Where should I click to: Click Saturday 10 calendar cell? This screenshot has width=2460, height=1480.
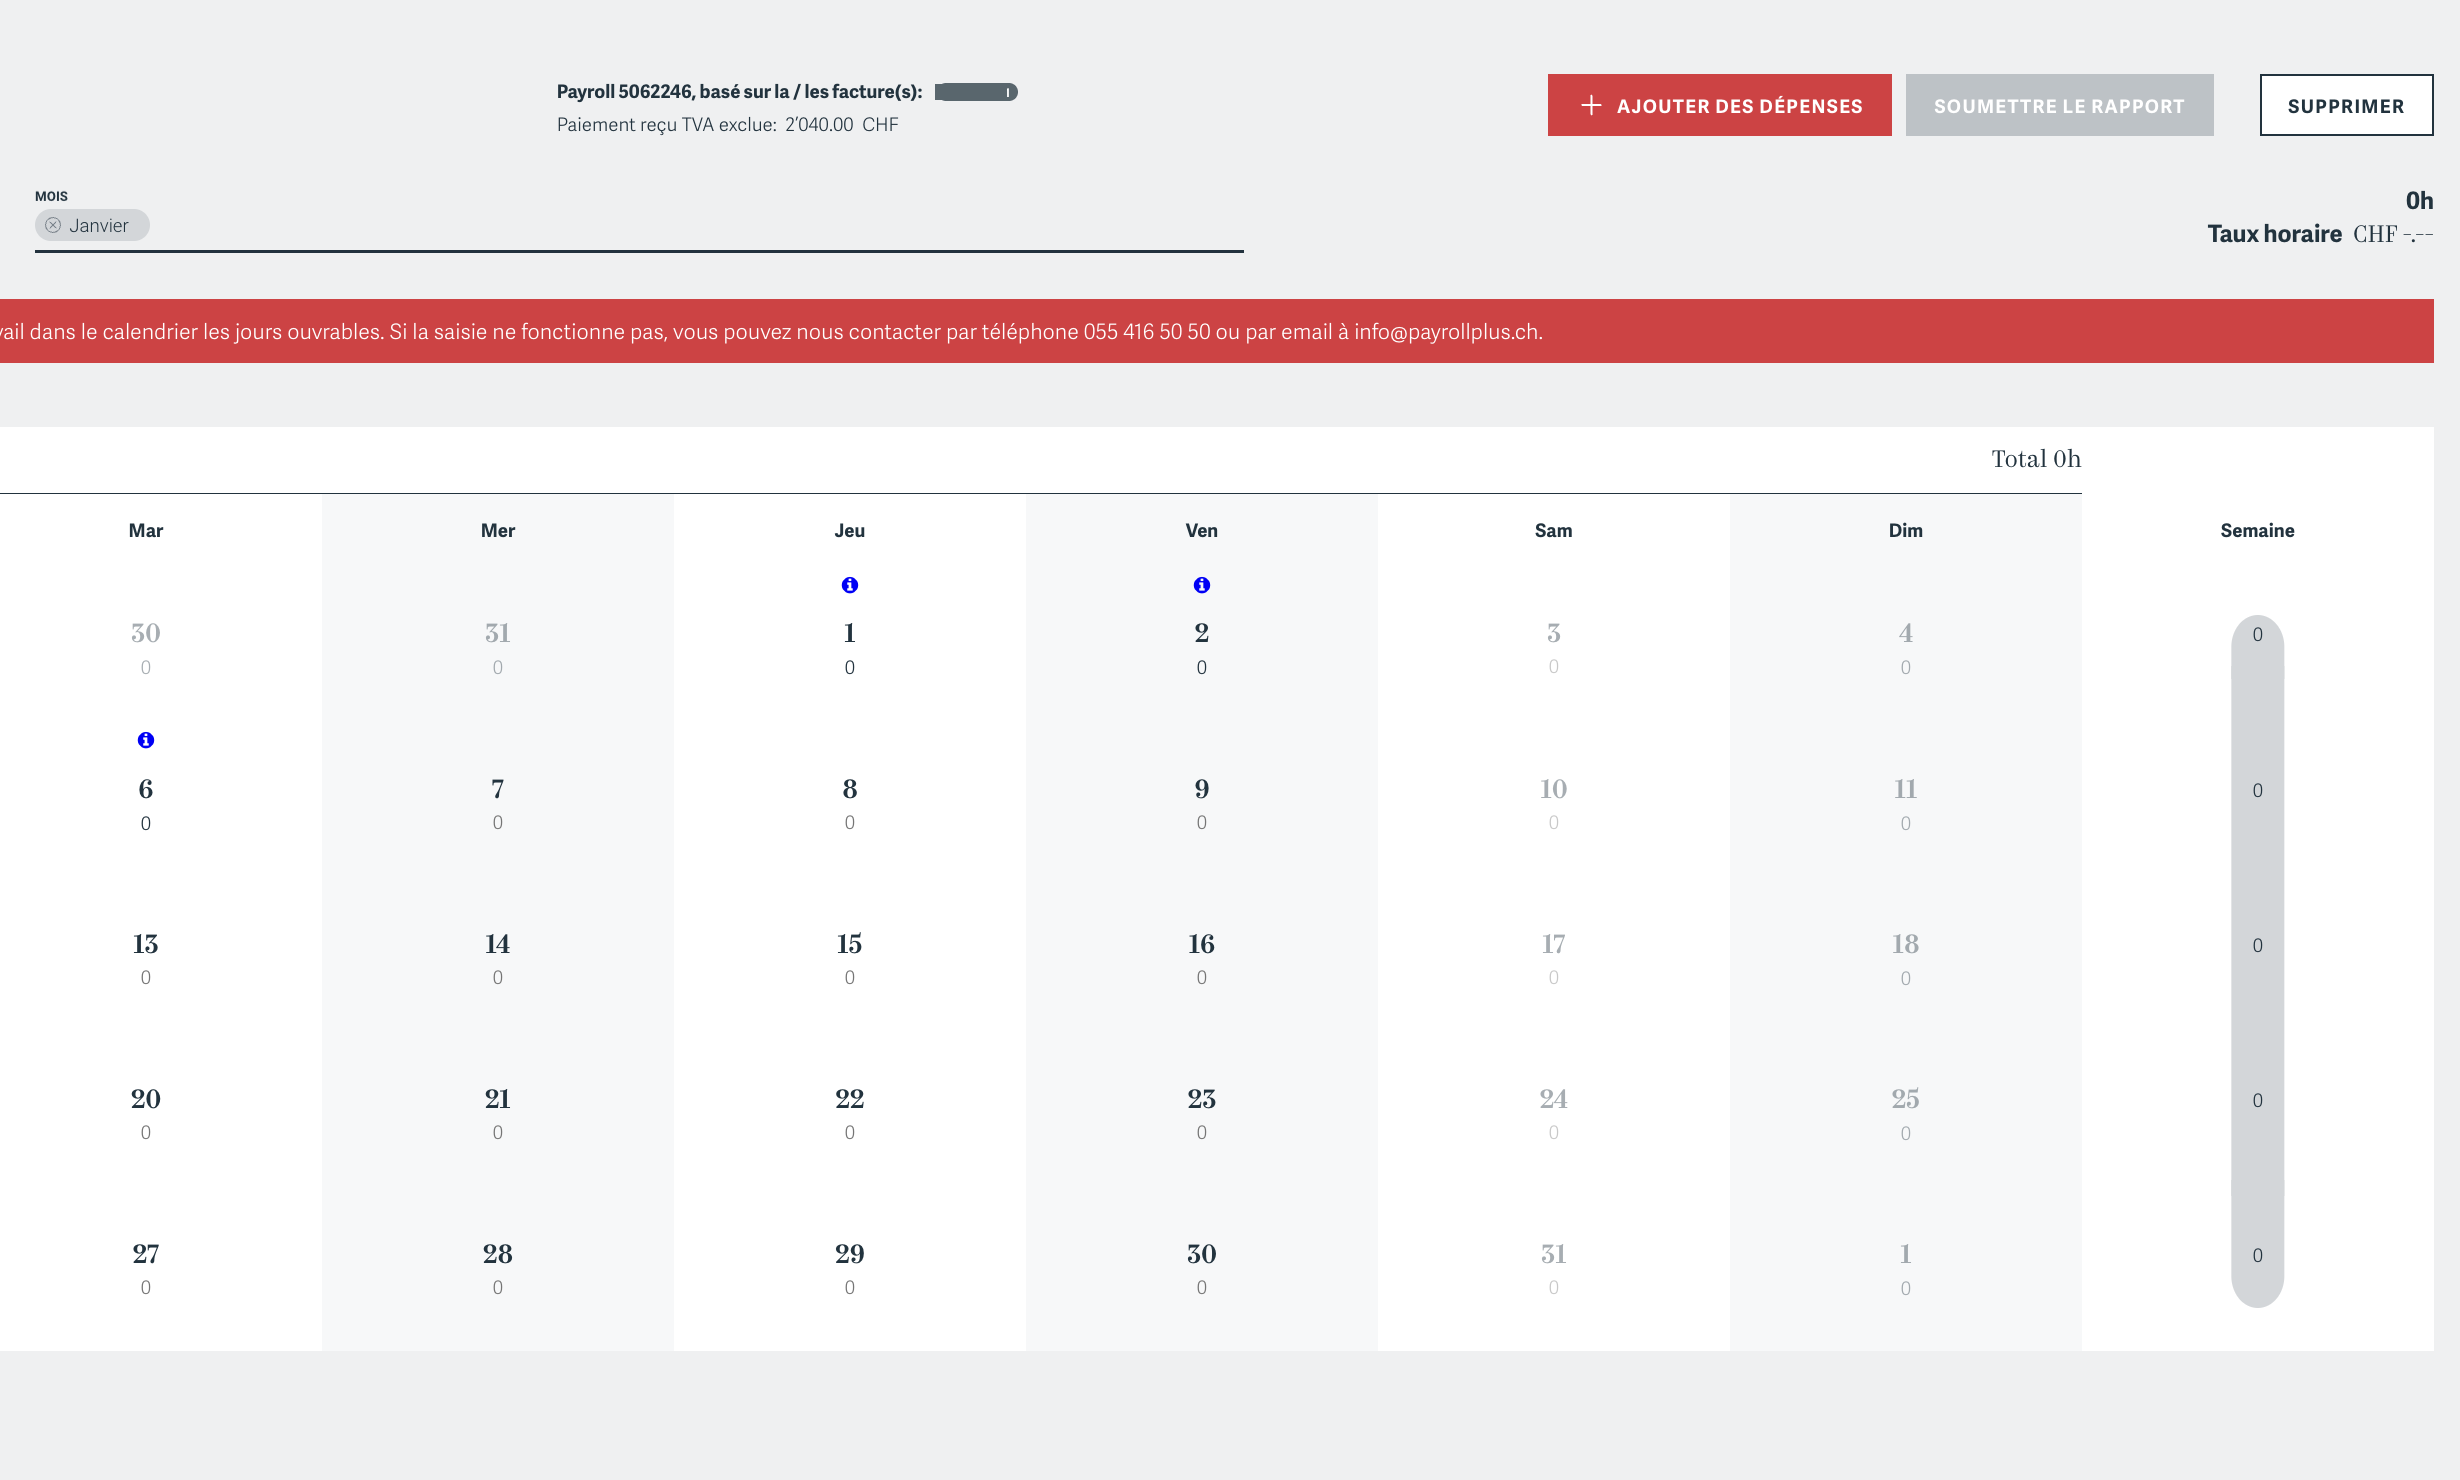(x=1553, y=789)
